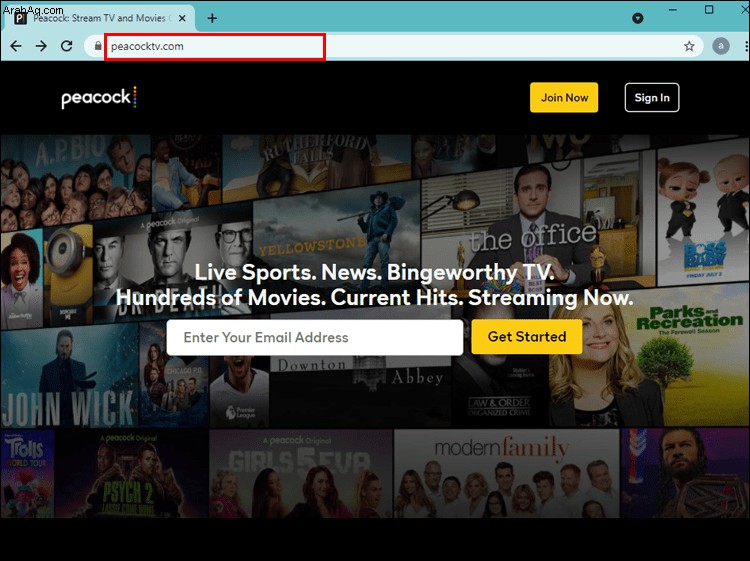The width and height of the screenshot is (750, 561).
Task: Select the A.P. Bio show thumbnail
Action: (76, 182)
